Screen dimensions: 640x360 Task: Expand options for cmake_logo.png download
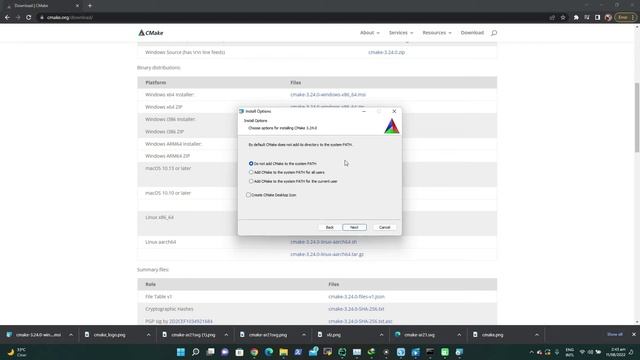(148, 335)
